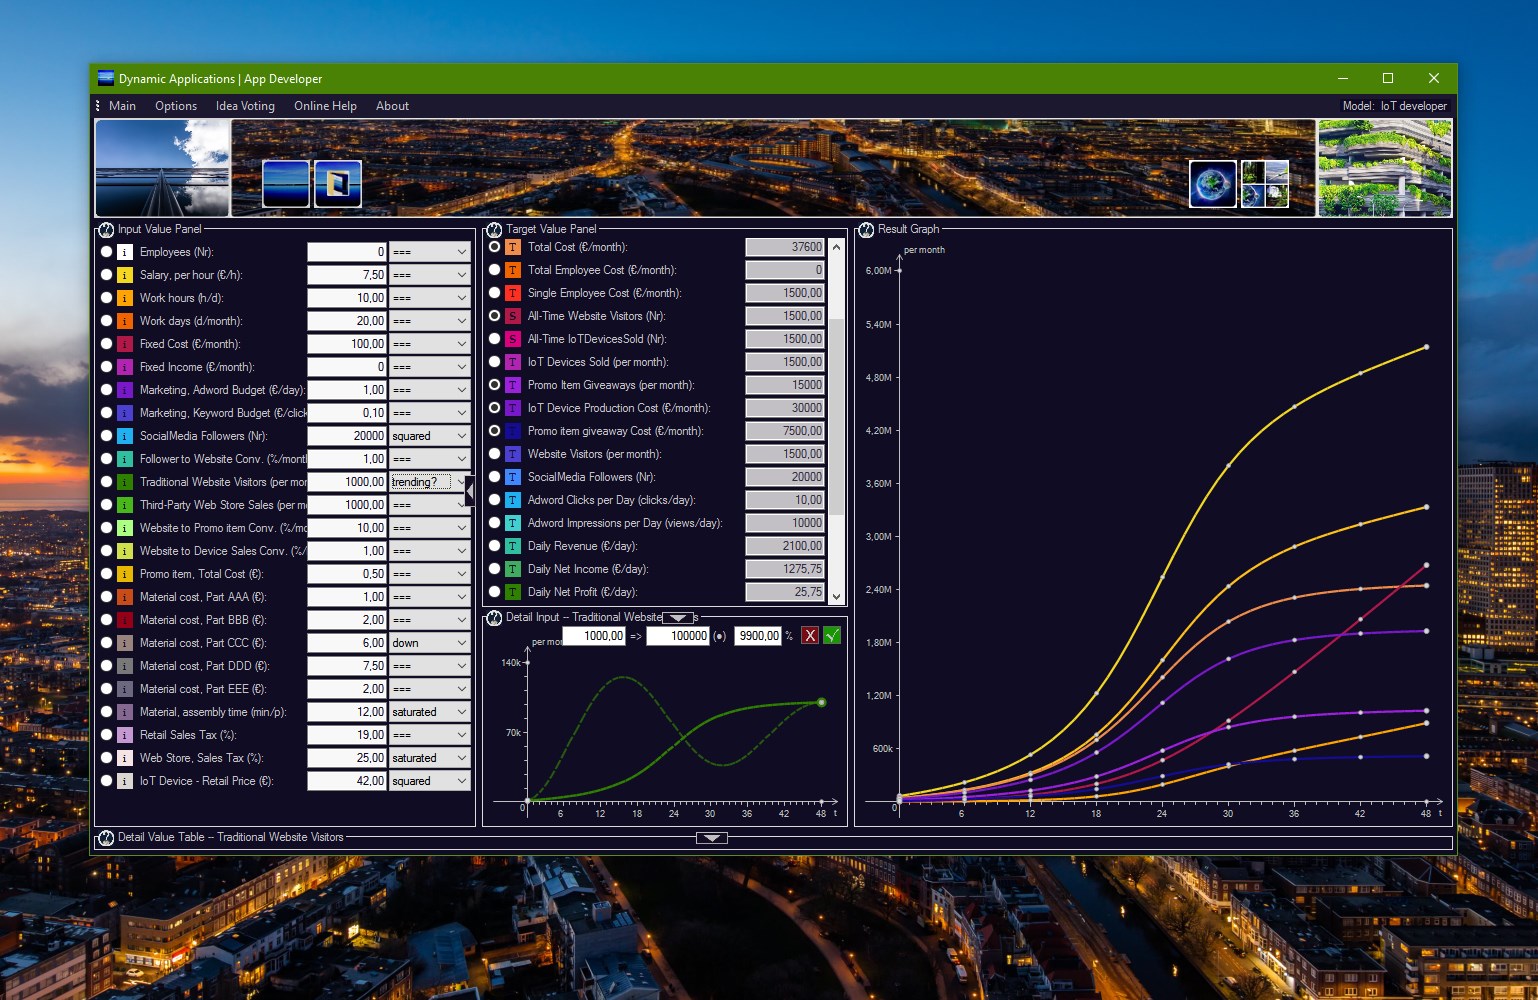Screen dimensions: 1538x1000
Task: Open the Online Help menu
Action: pos(325,106)
